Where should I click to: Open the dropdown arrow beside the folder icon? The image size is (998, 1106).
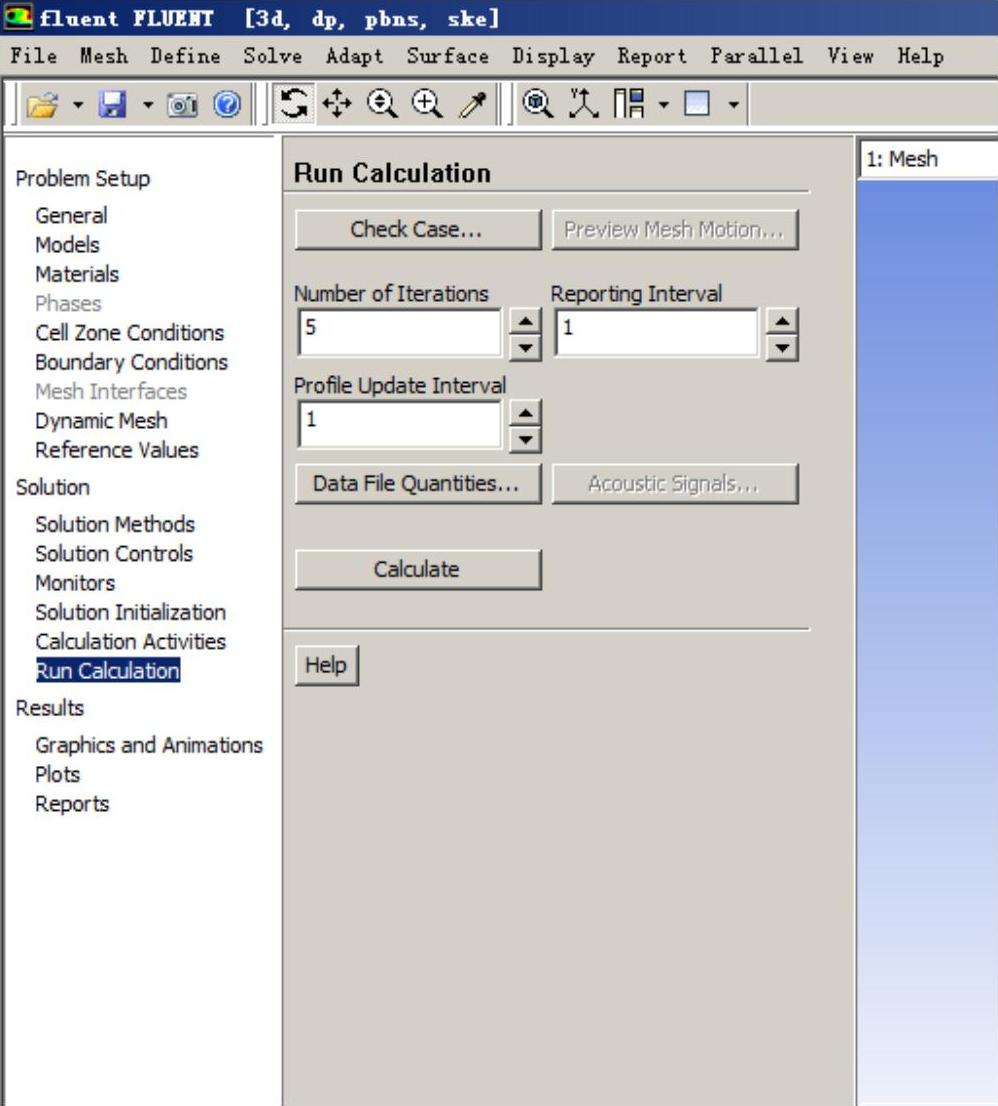[x=78, y=105]
